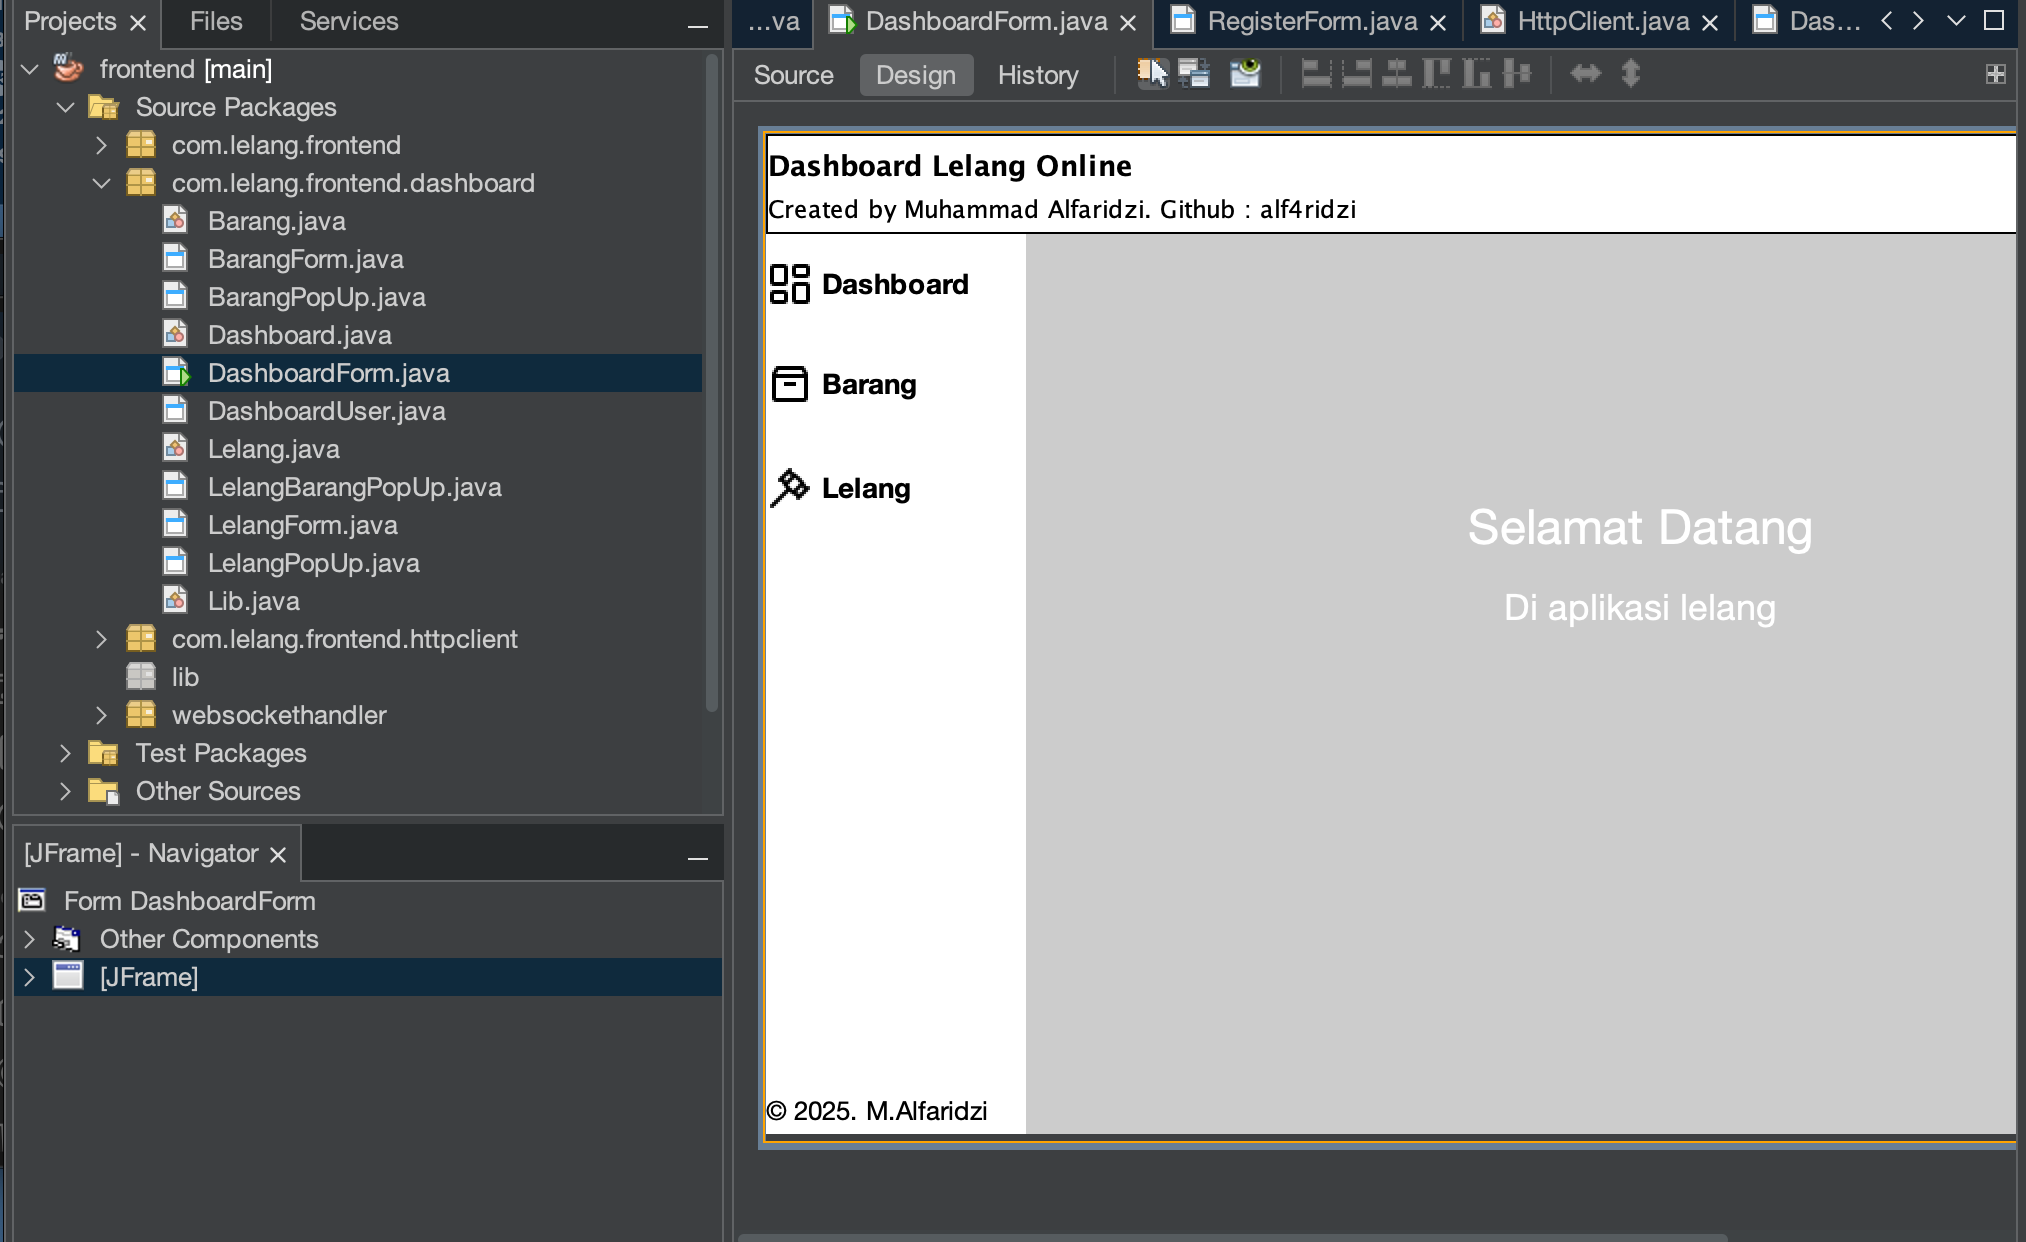Expand Other Sources folder
2026x1242 pixels.
65,791
